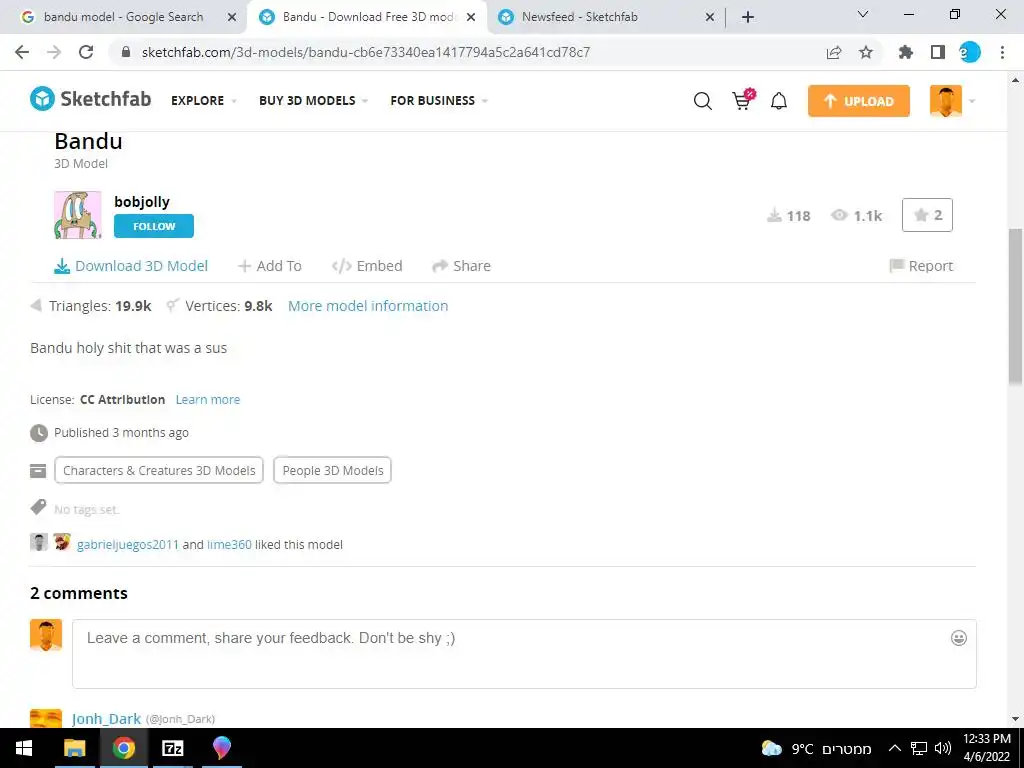
Task: Click the page vertical scrollbar thumb
Action: pos(1016,307)
